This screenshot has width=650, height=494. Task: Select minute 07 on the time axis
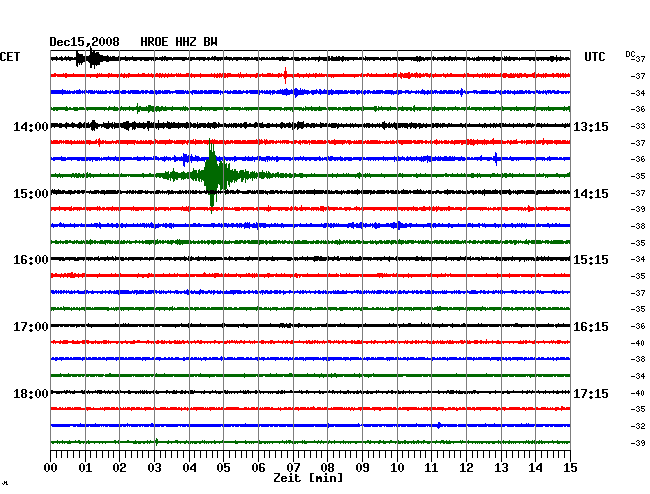tap(293, 468)
